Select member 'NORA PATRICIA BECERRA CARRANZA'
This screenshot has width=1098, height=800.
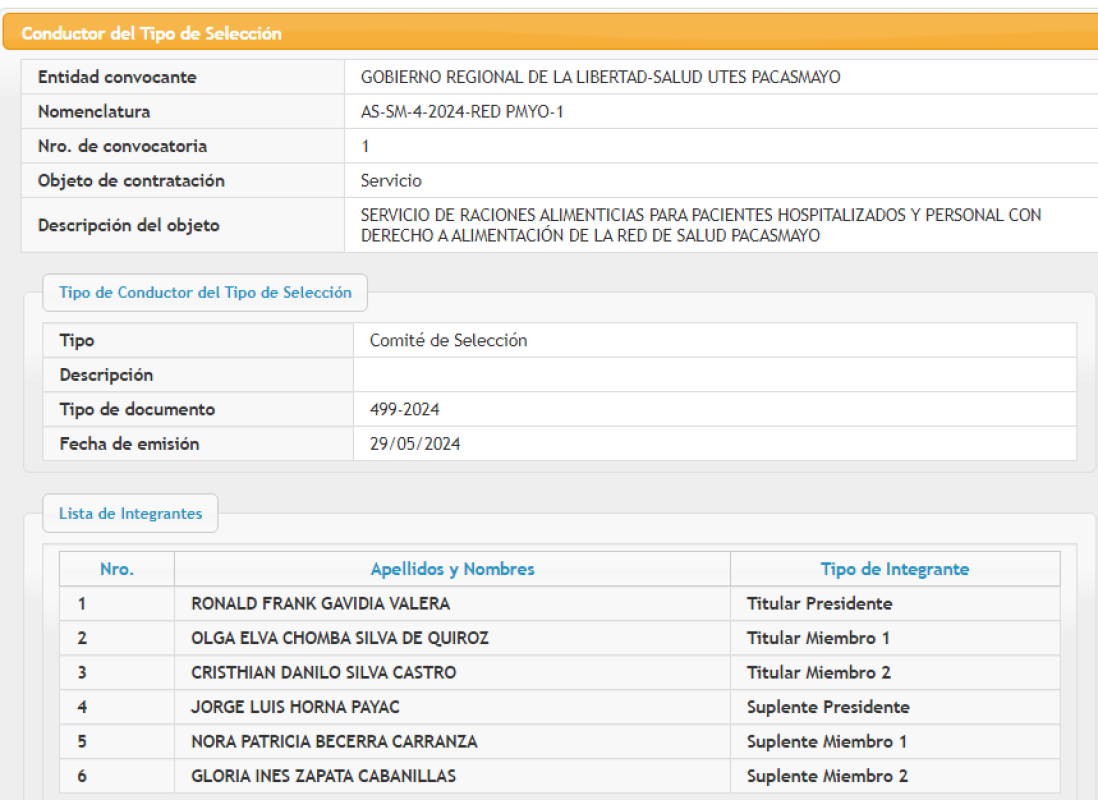(x=334, y=742)
